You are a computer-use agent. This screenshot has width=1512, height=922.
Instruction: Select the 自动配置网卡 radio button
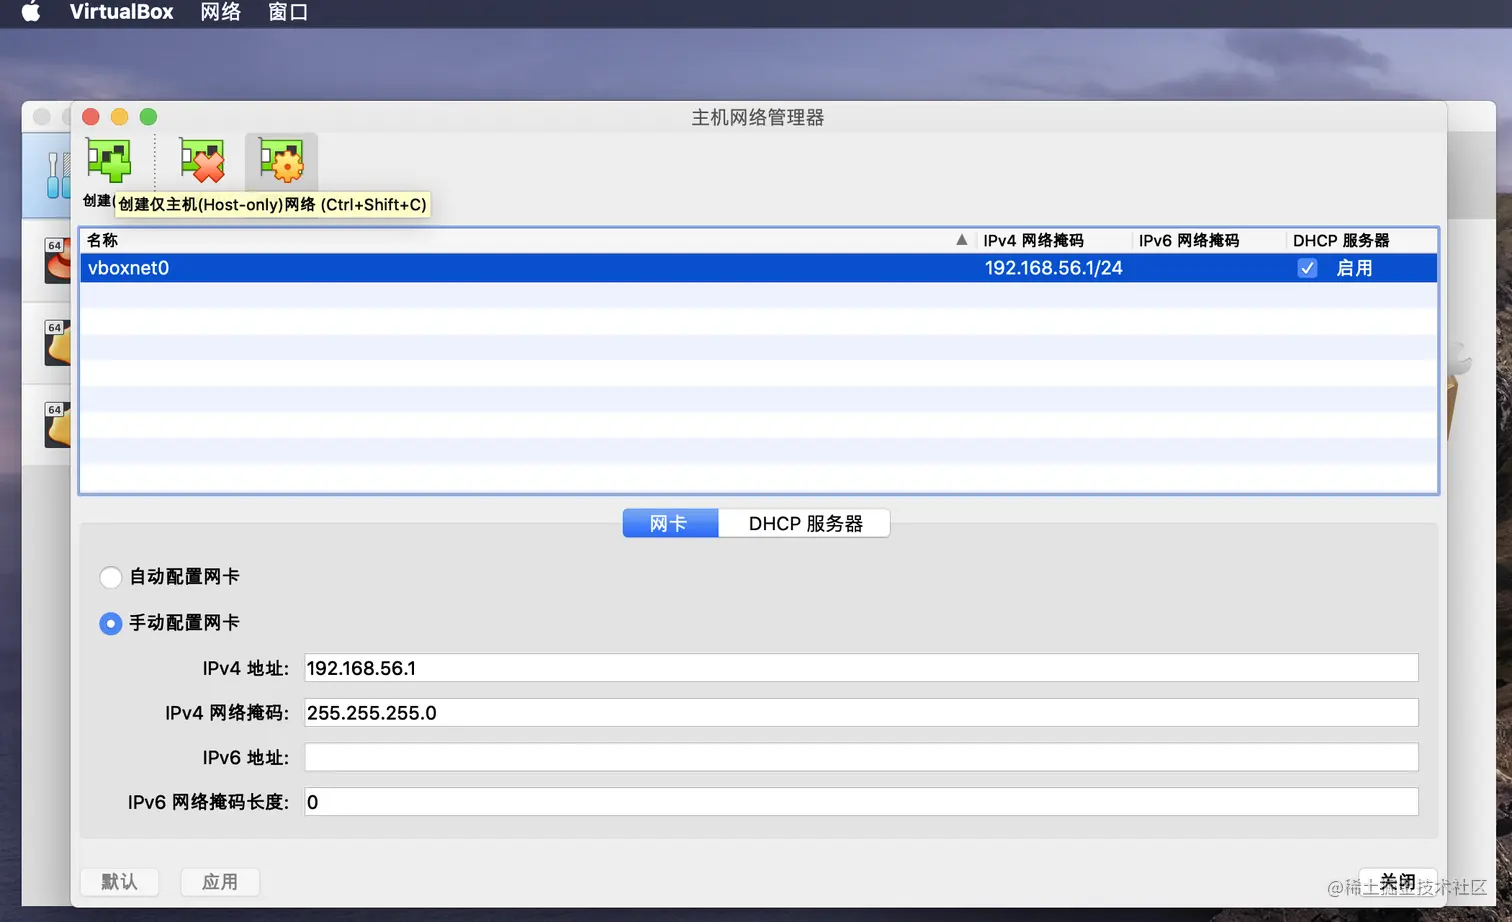(x=111, y=577)
